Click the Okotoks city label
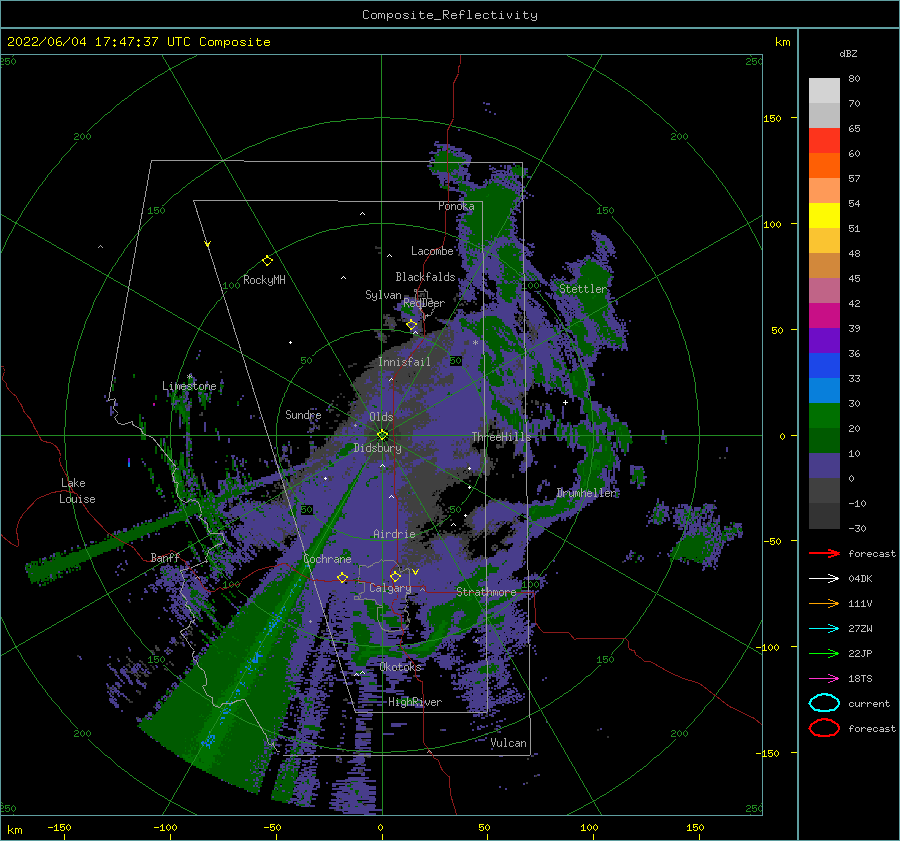The height and width of the screenshot is (841, 900). tap(400, 667)
